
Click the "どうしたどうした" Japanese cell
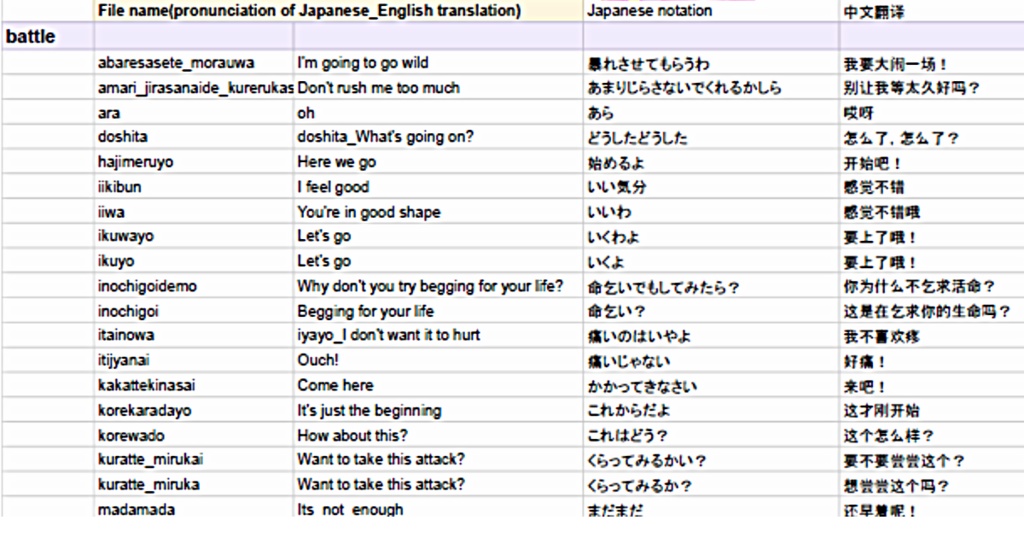(638, 138)
